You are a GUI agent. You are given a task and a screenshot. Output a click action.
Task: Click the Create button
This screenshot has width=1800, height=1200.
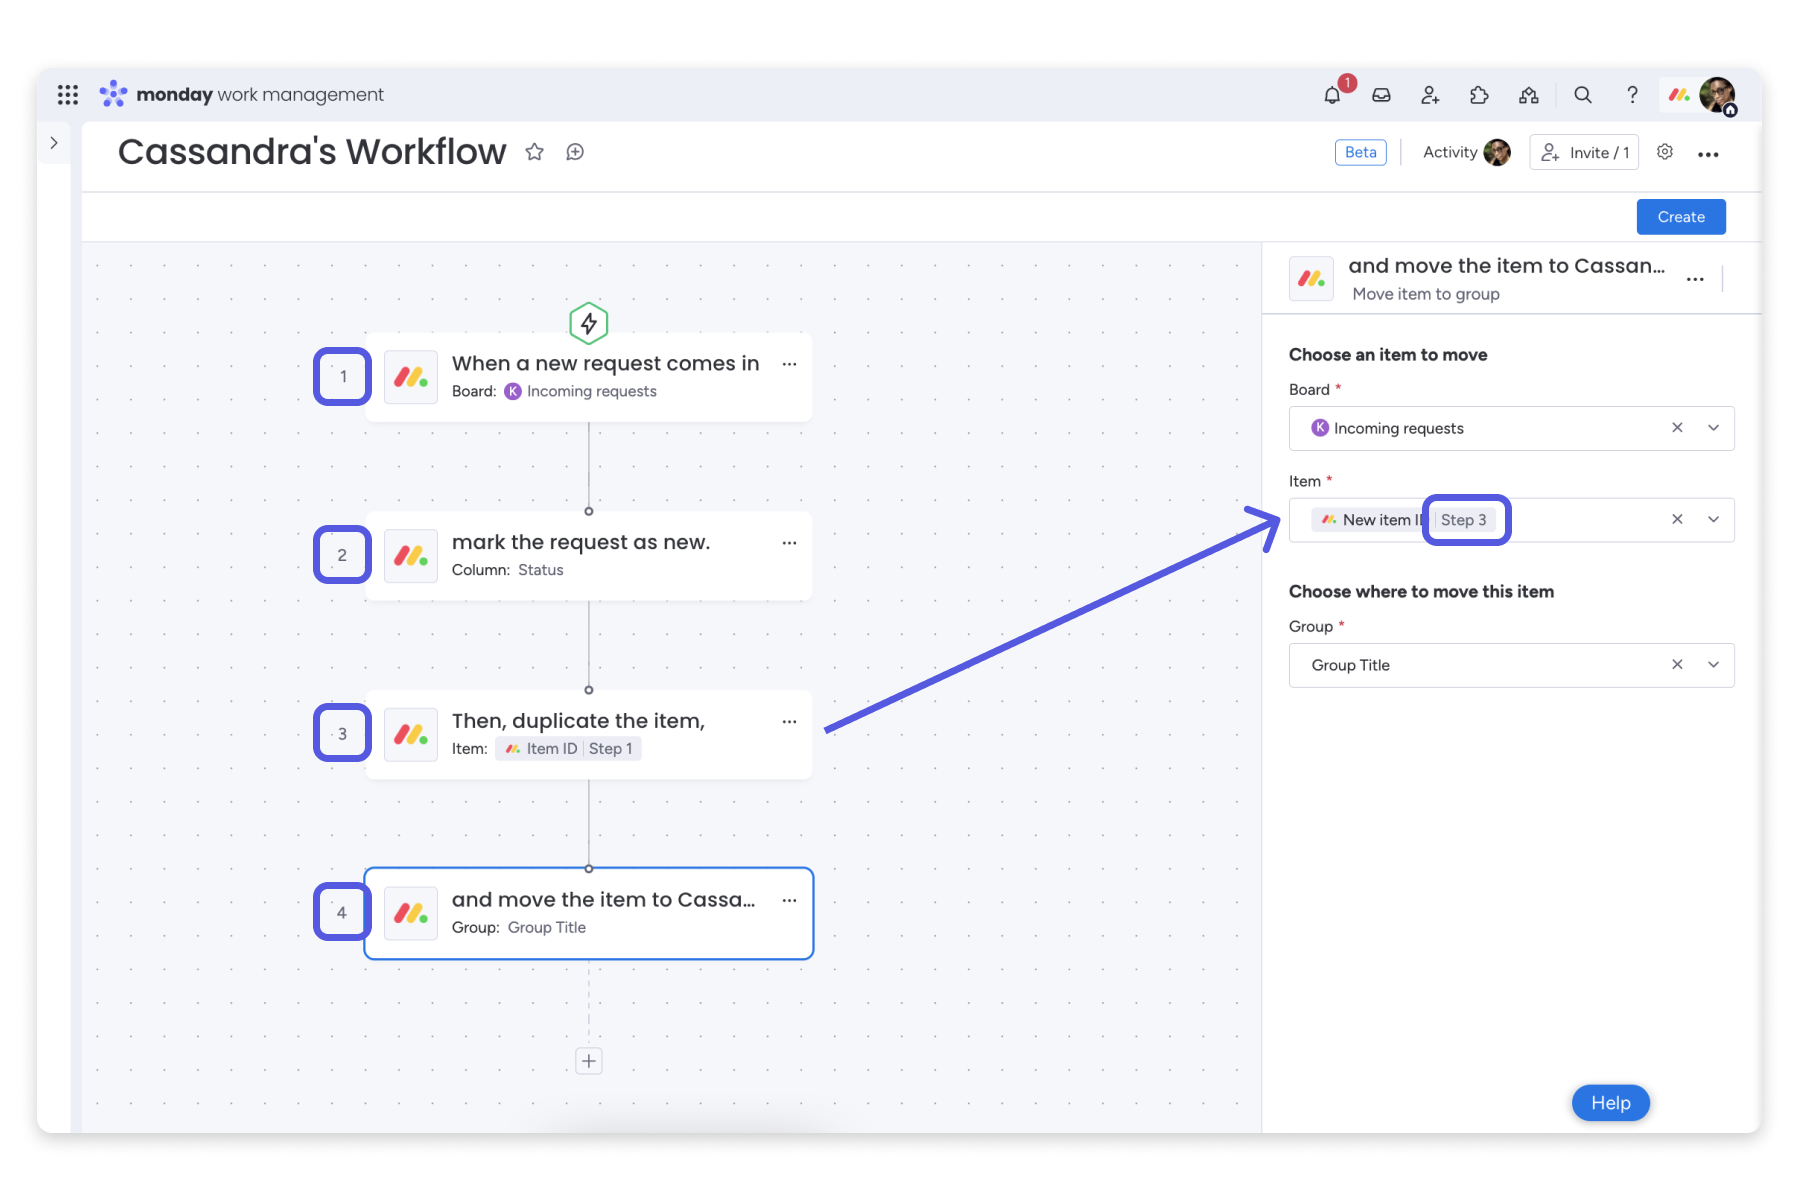[1680, 216]
